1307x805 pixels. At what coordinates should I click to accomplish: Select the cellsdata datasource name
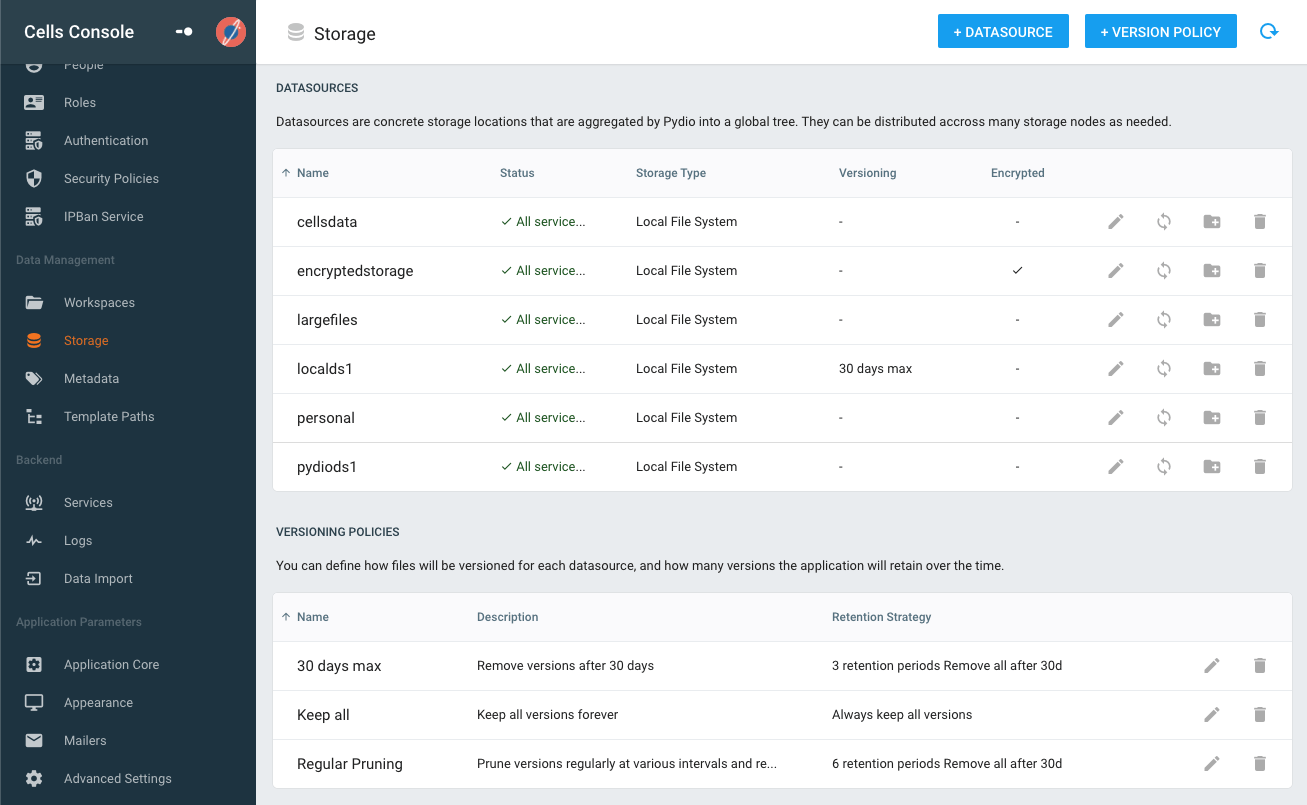click(x=327, y=222)
